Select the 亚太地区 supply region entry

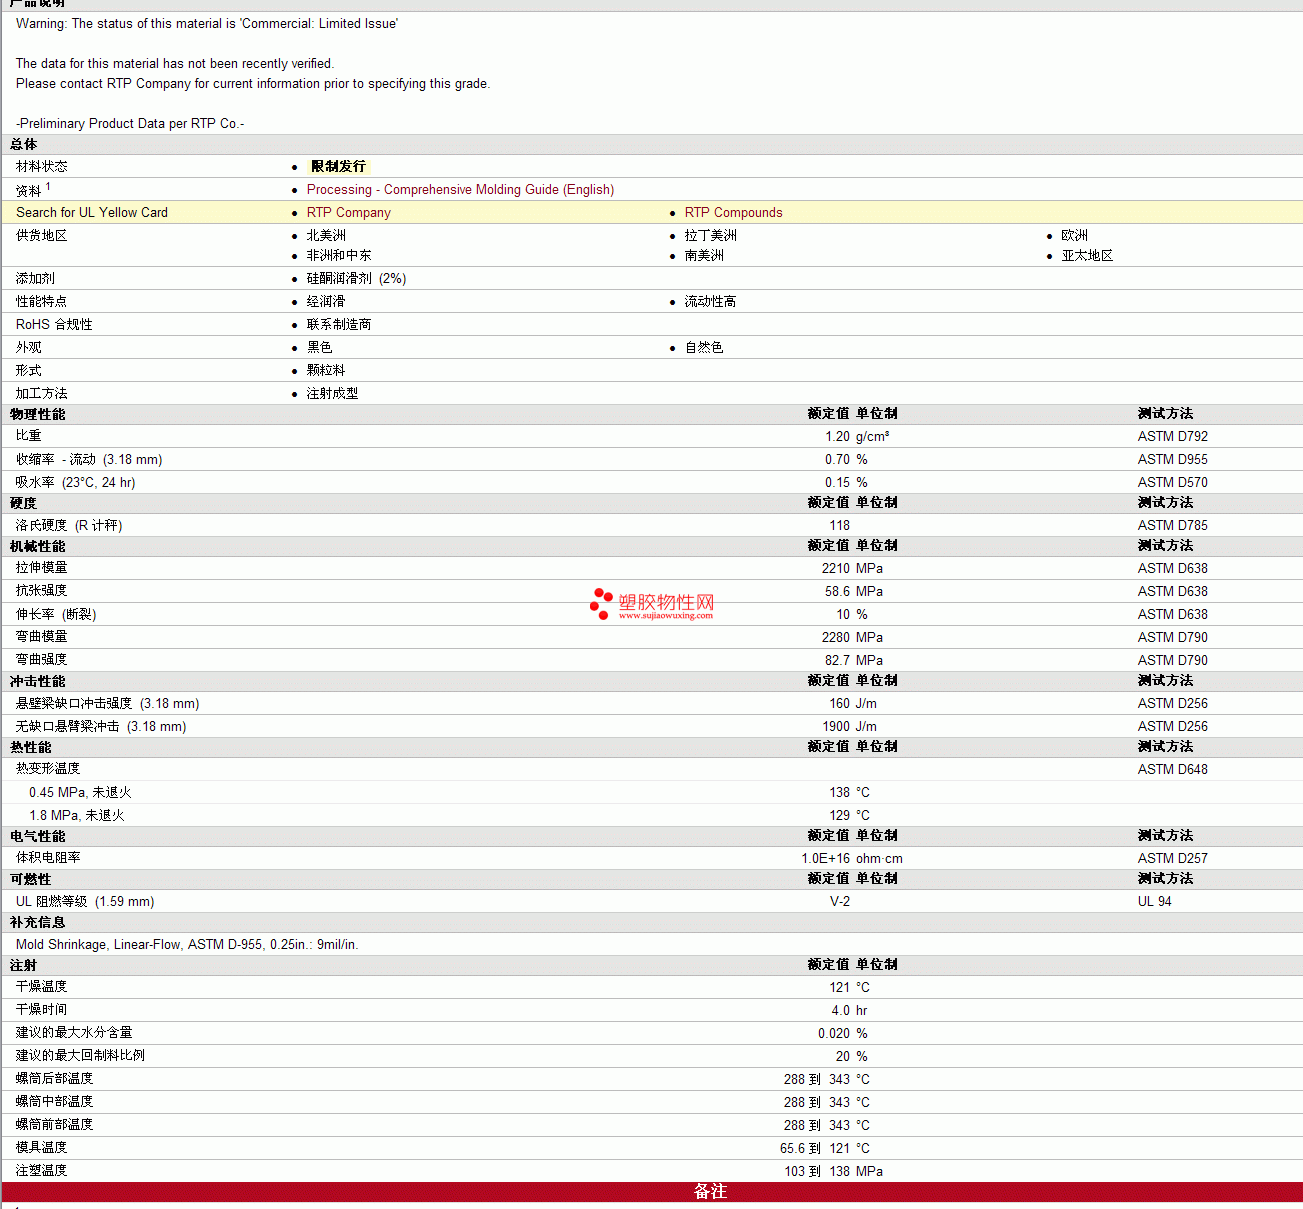[x=1087, y=256]
